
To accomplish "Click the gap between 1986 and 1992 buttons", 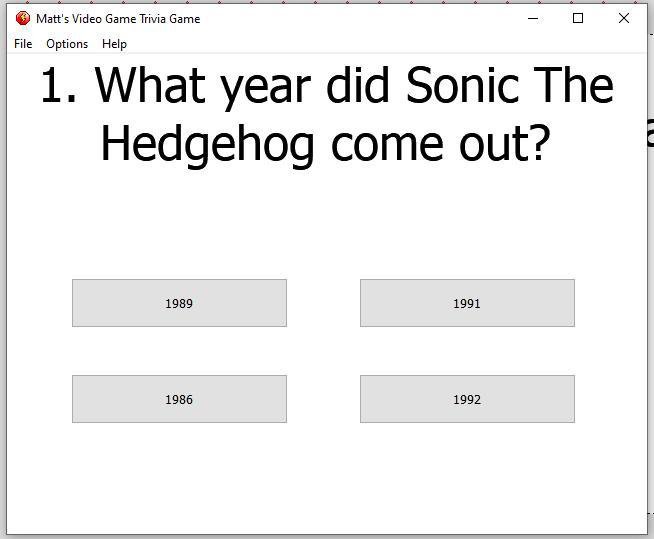I will pos(323,399).
